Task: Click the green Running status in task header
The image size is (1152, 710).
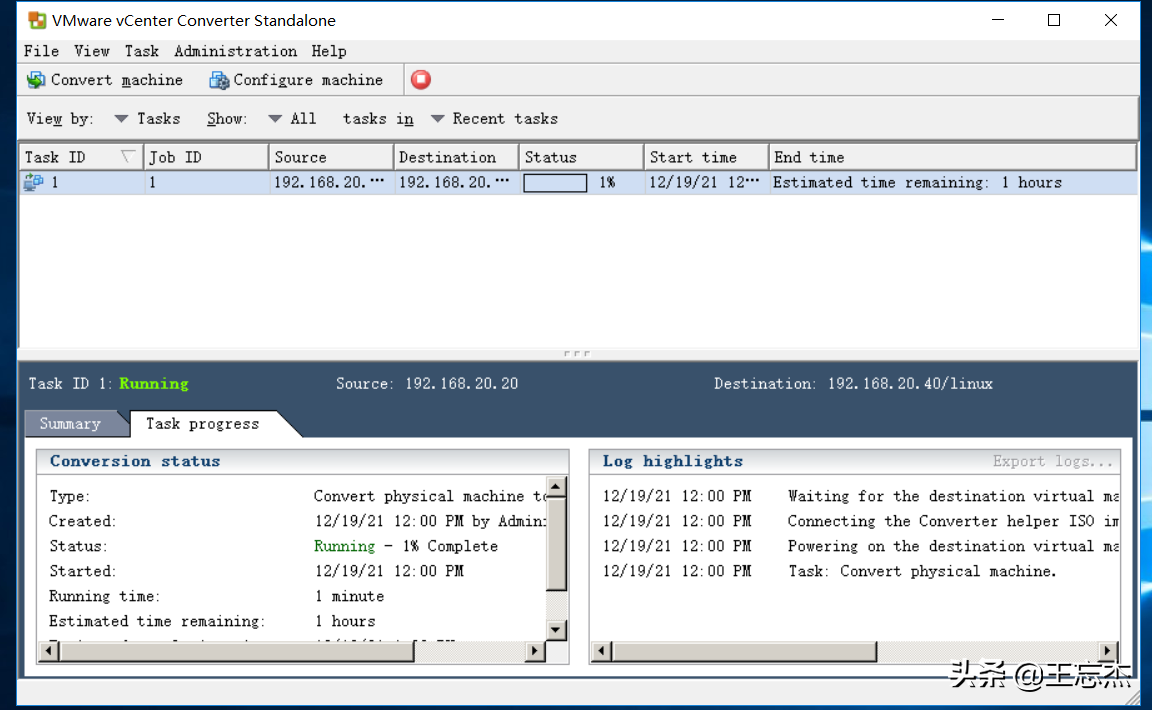Action: pyautogui.click(x=154, y=383)
